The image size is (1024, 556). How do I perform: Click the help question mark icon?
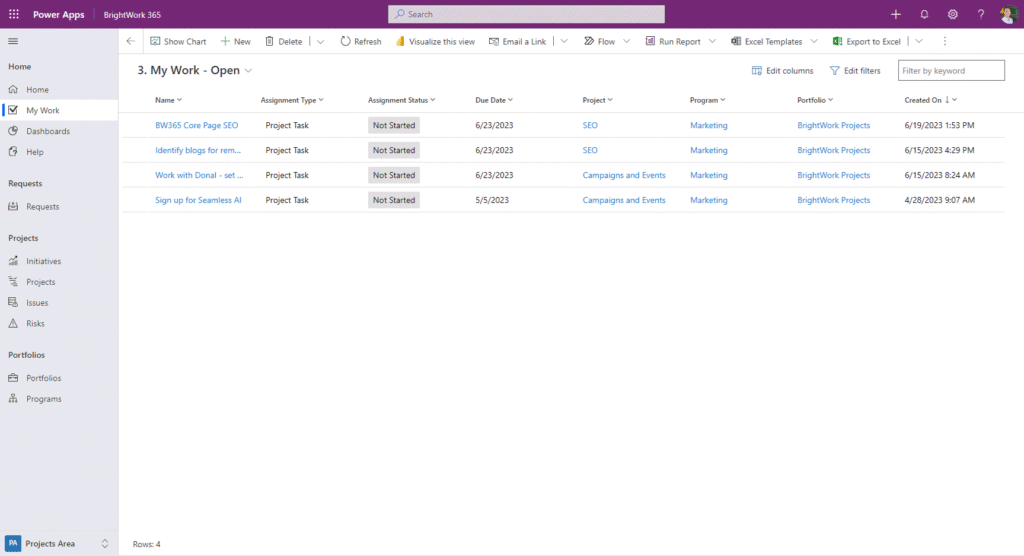point(981,14)
